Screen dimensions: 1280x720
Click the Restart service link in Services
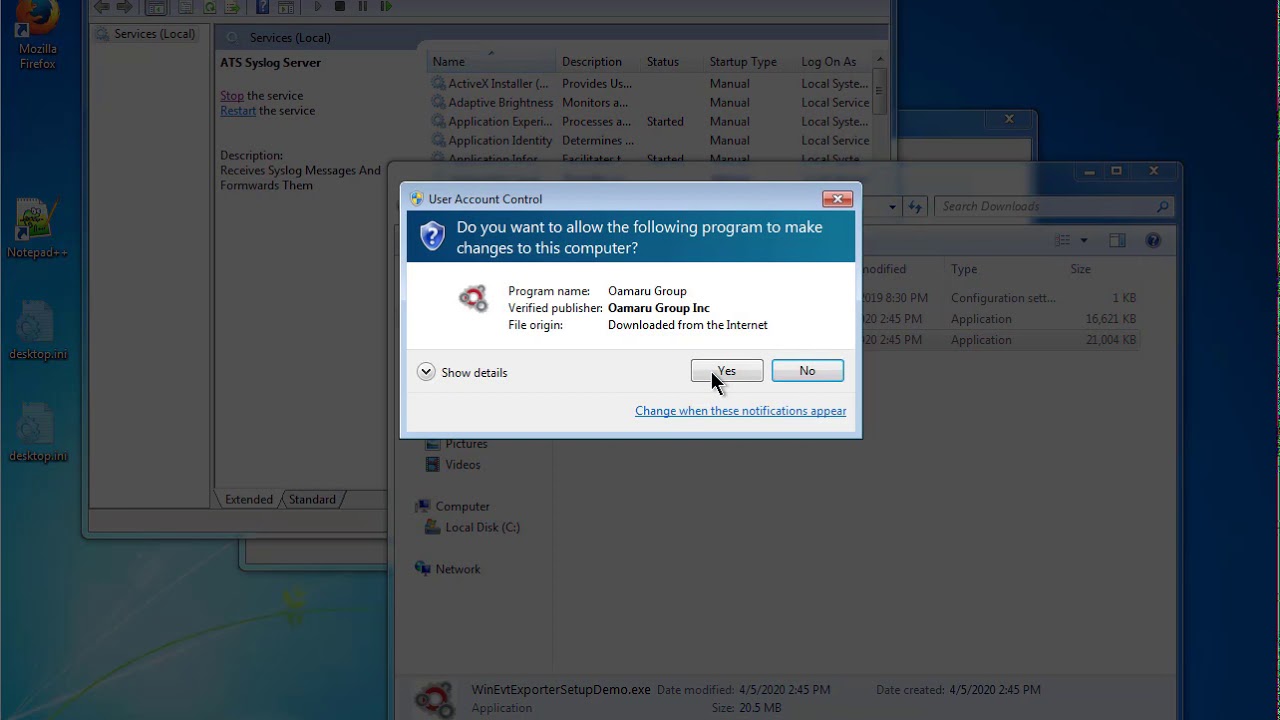[238, 111]
